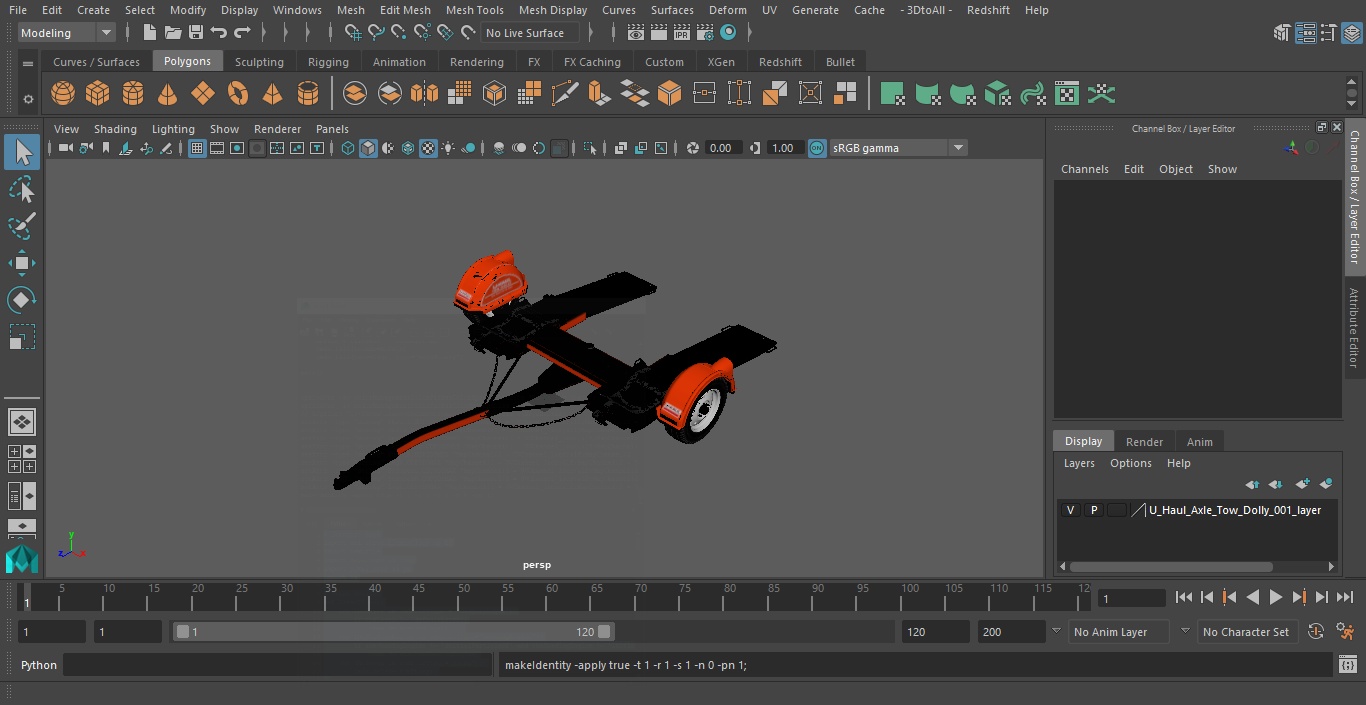1366x705 pixels.
Task: Click No Live Surface field
Action: (531, 33)
